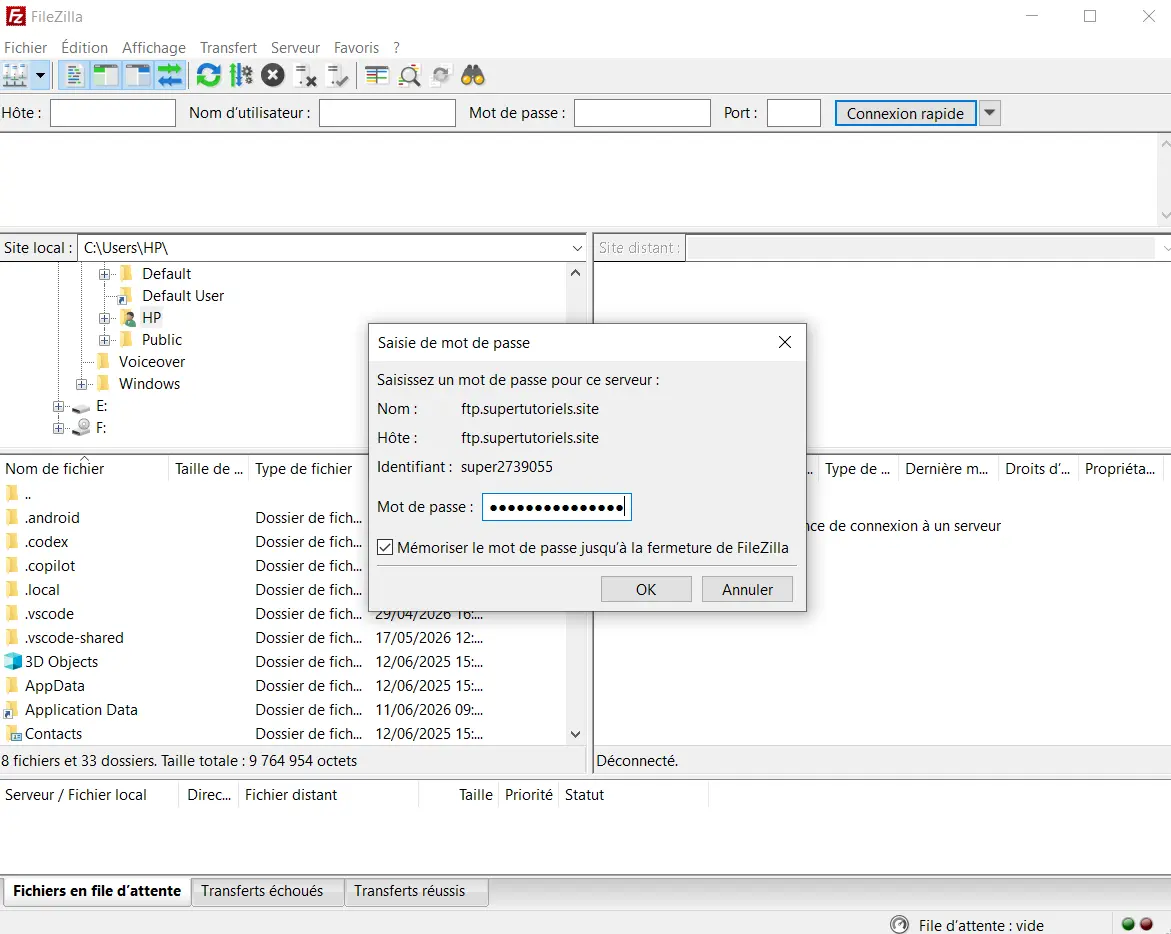The height and width of the screenshot is (934, 1171).
Task: Open the directory listing filters icon
Action: [x=376, y=75]
